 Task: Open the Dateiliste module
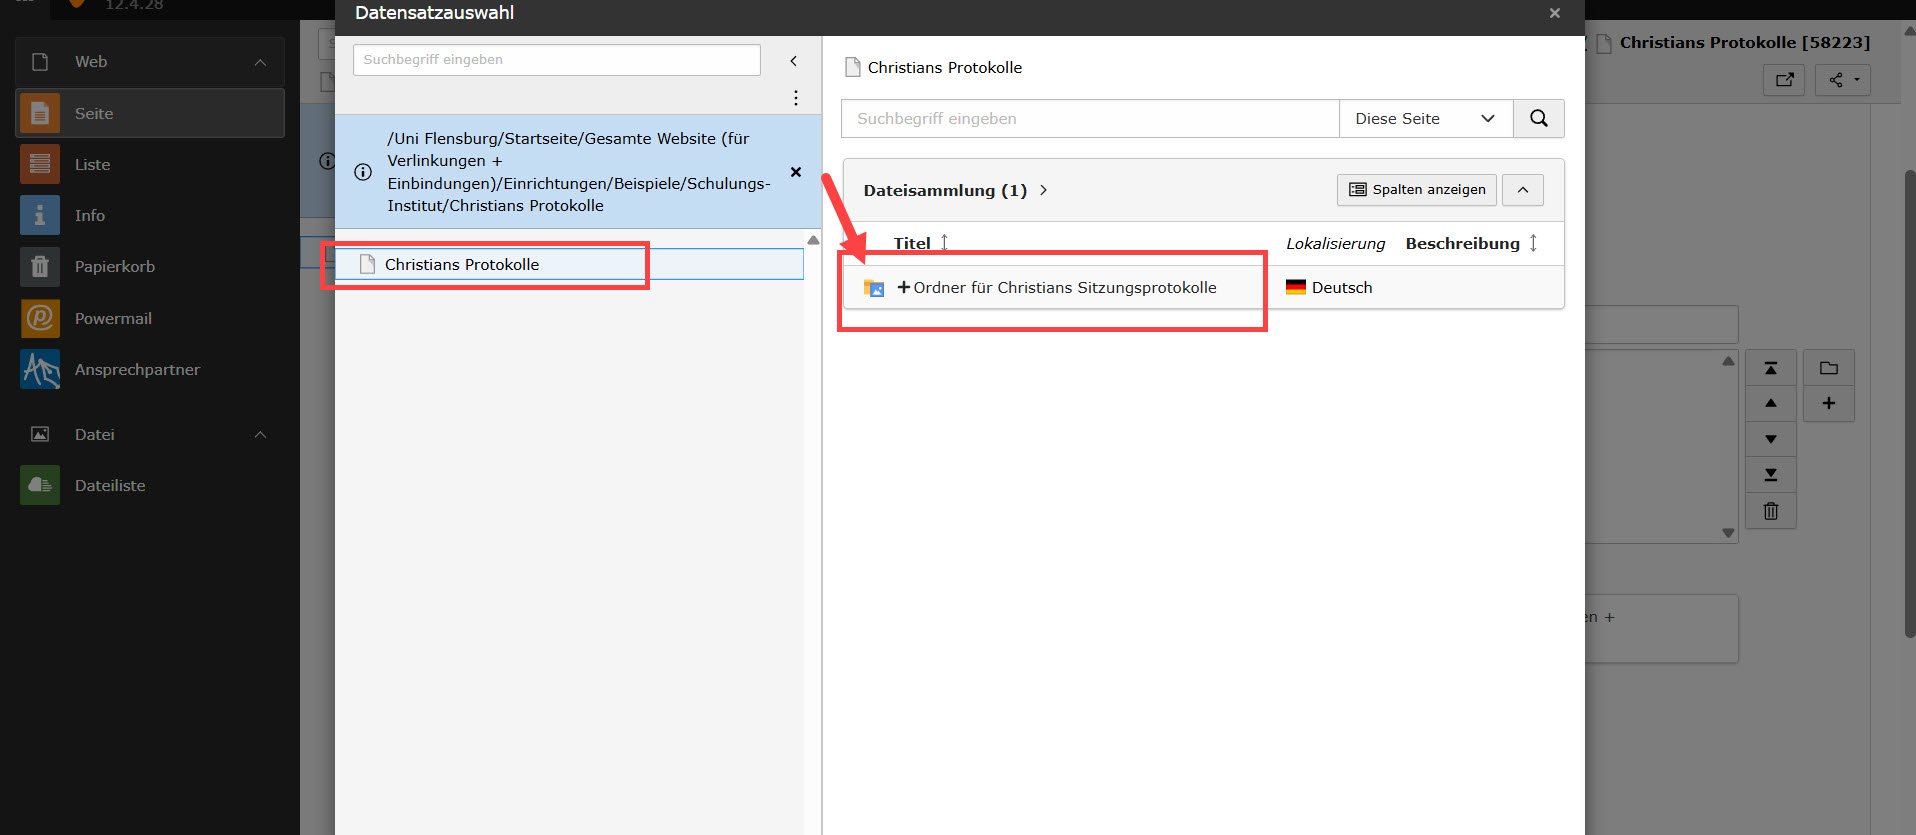click(110, 485)
